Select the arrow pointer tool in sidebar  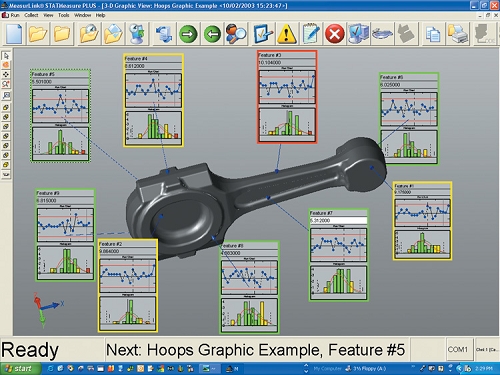click(6, 56)
